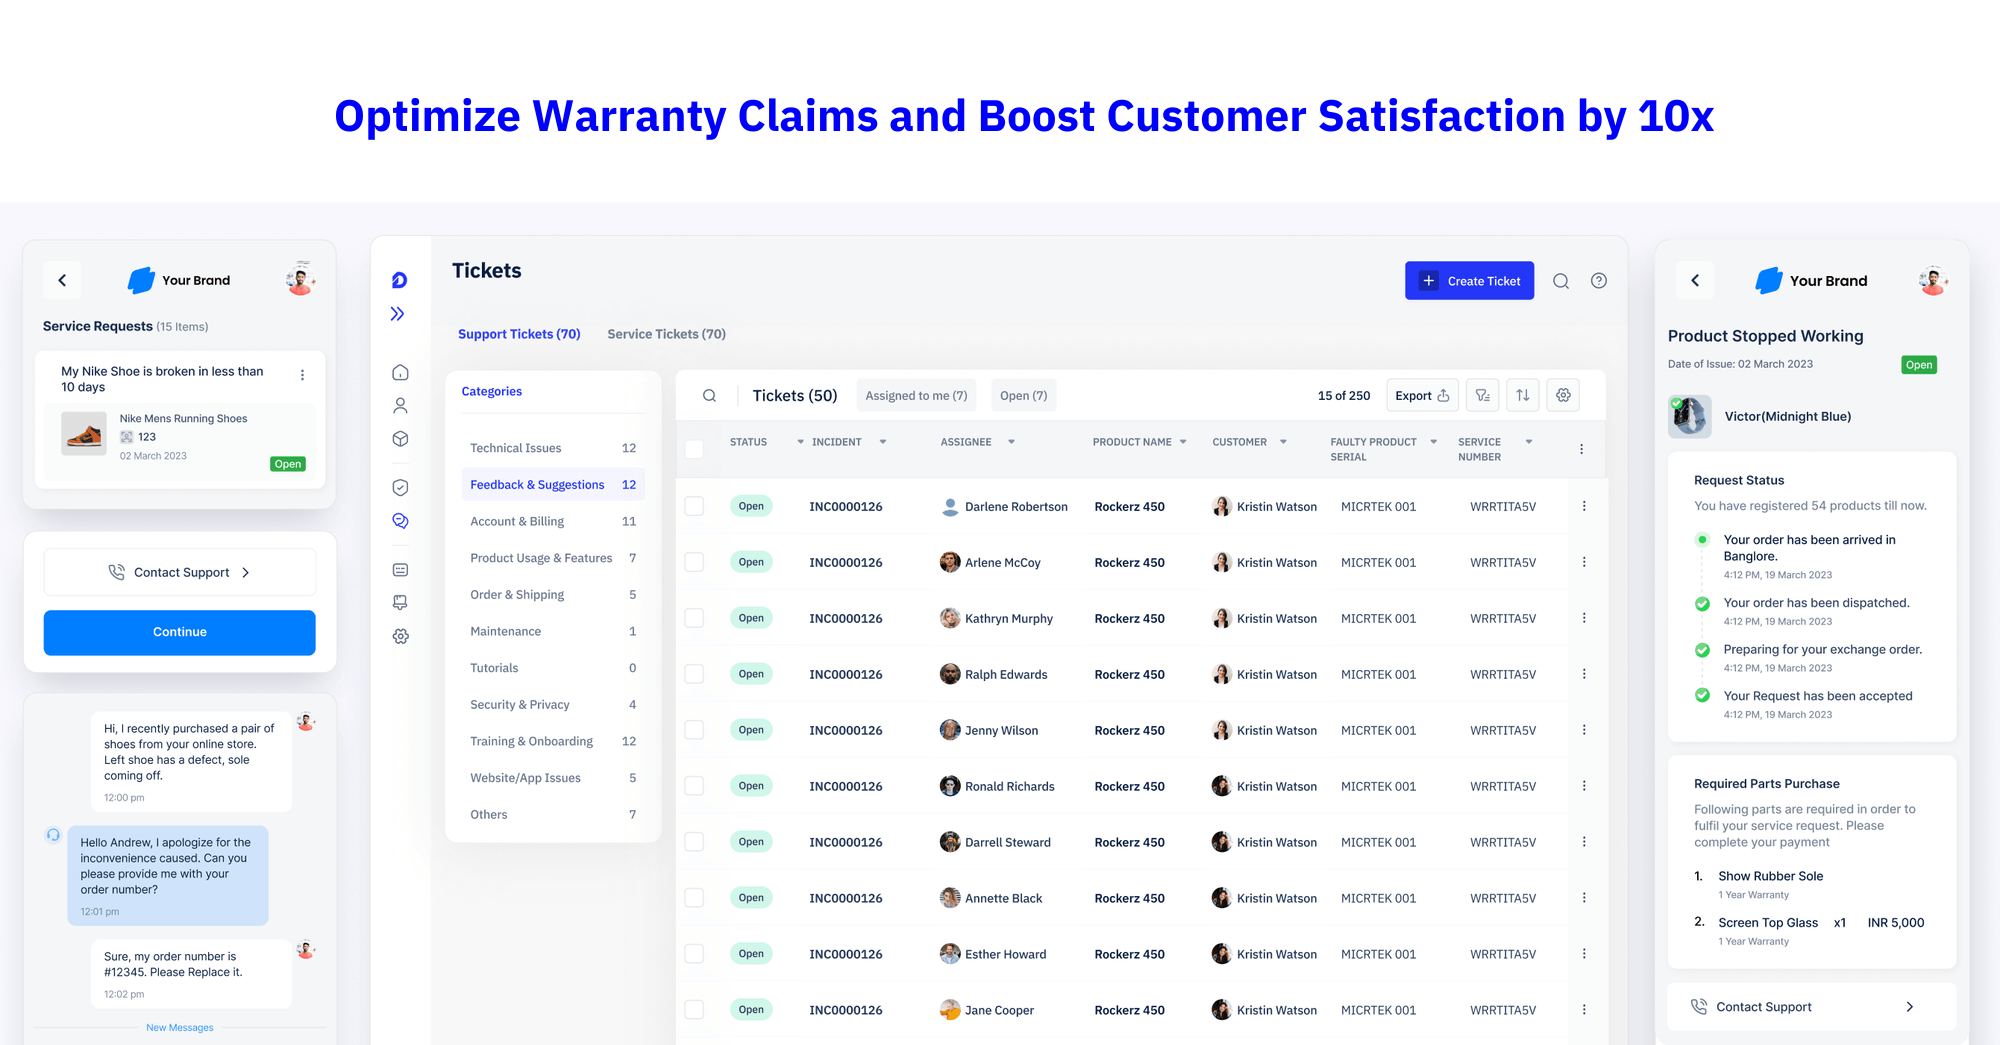Click the search magnifier in the Tickets header
The image size is (2000, 1045).
click(x=1561, y=281)
